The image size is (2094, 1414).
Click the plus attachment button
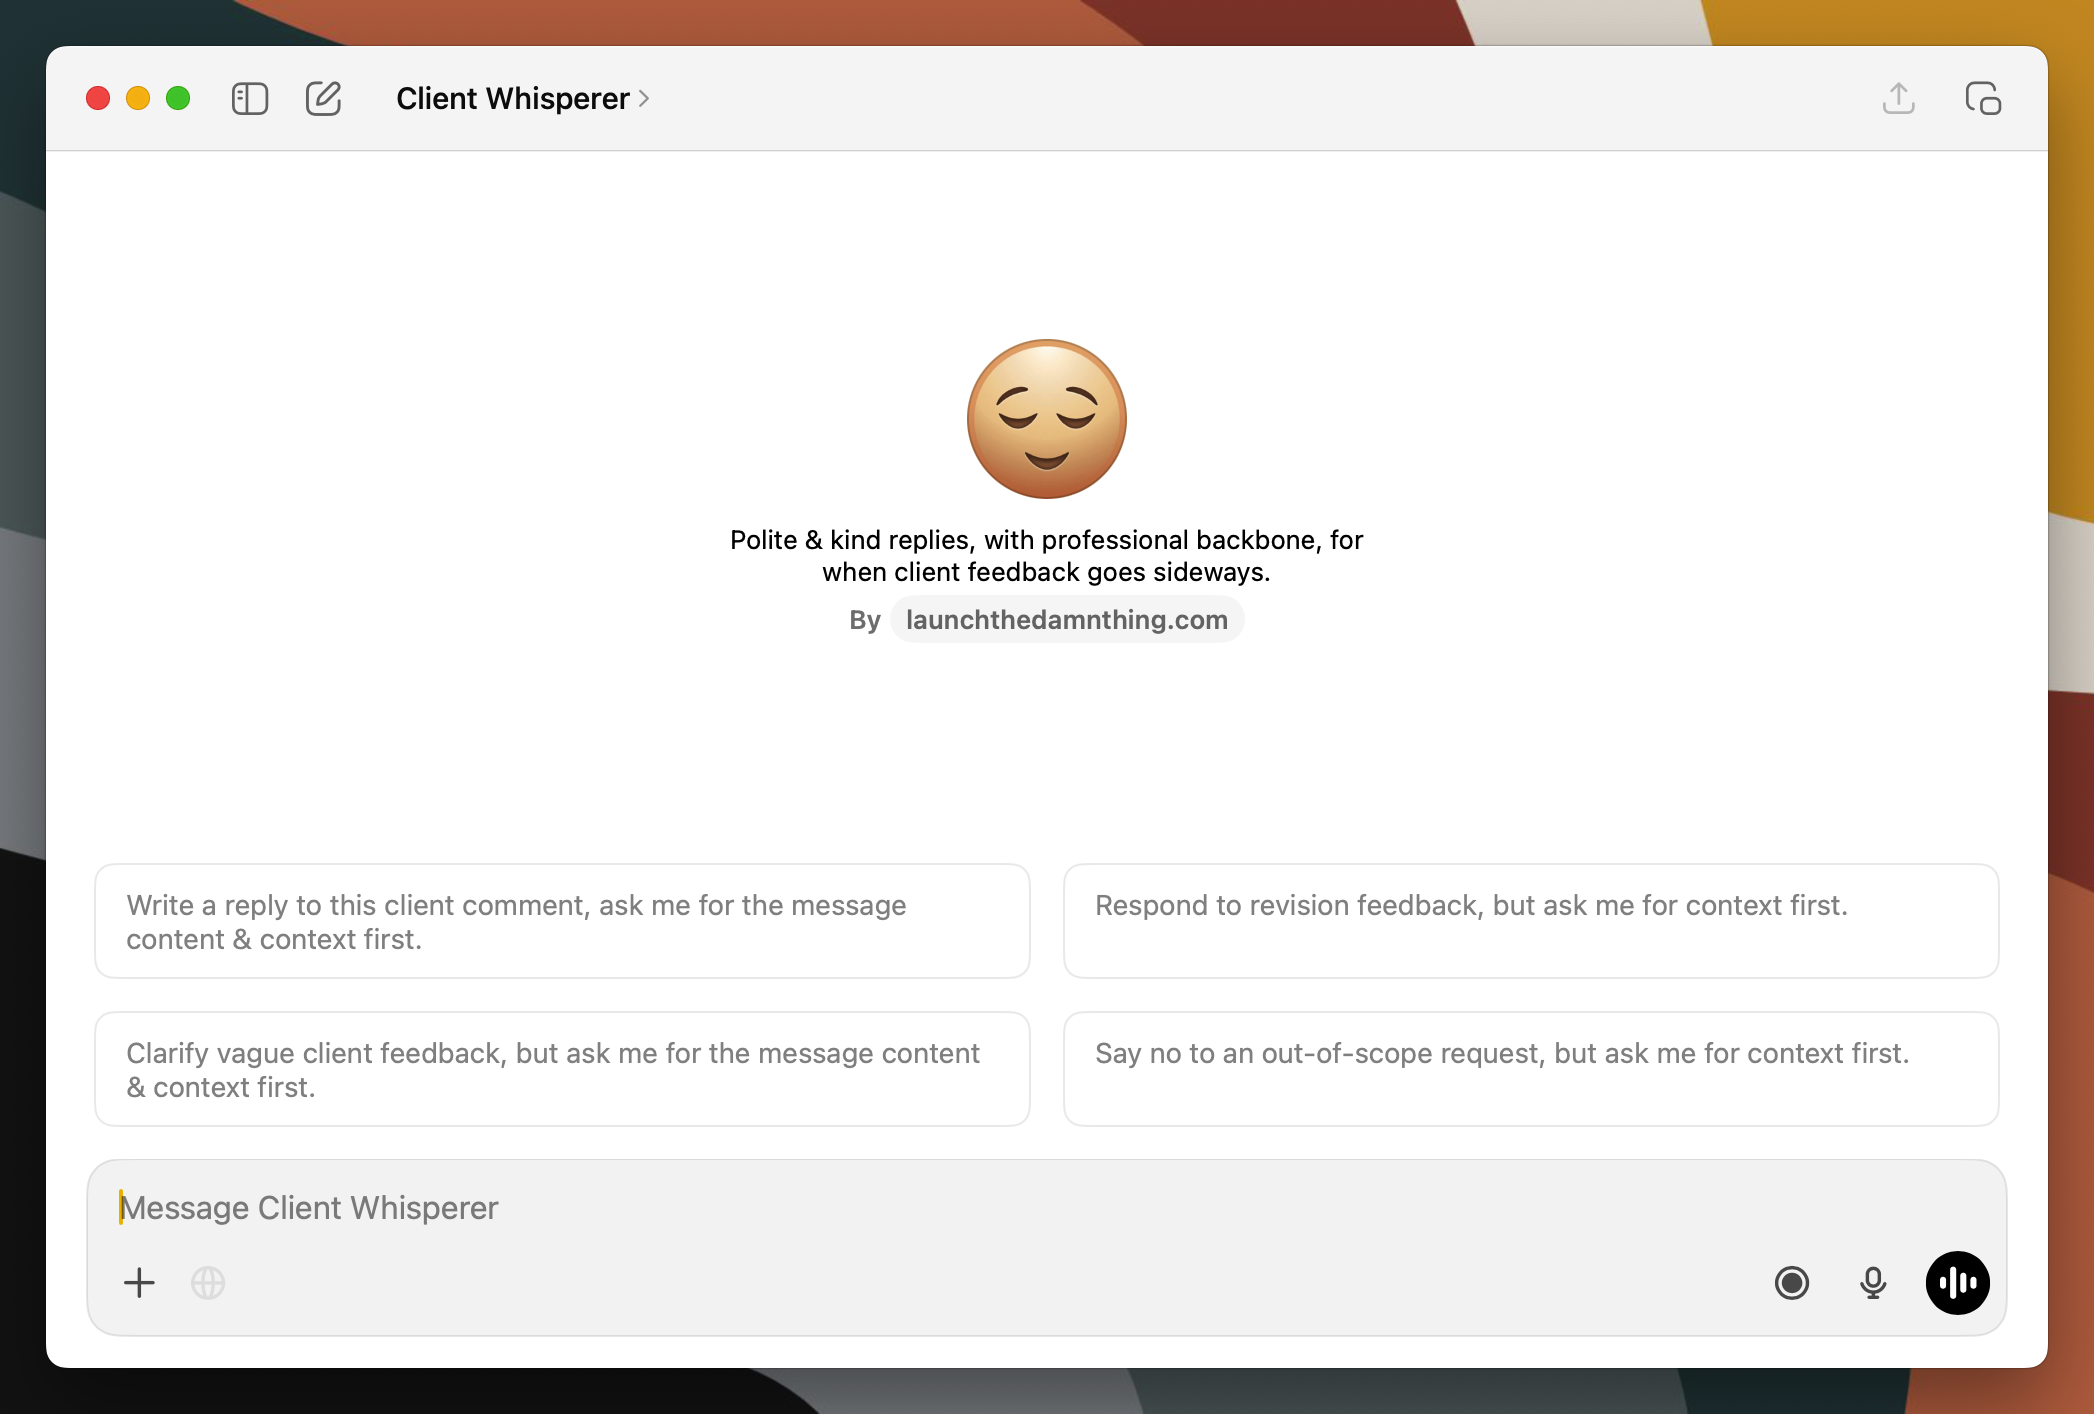click(x=140, y=1283)
